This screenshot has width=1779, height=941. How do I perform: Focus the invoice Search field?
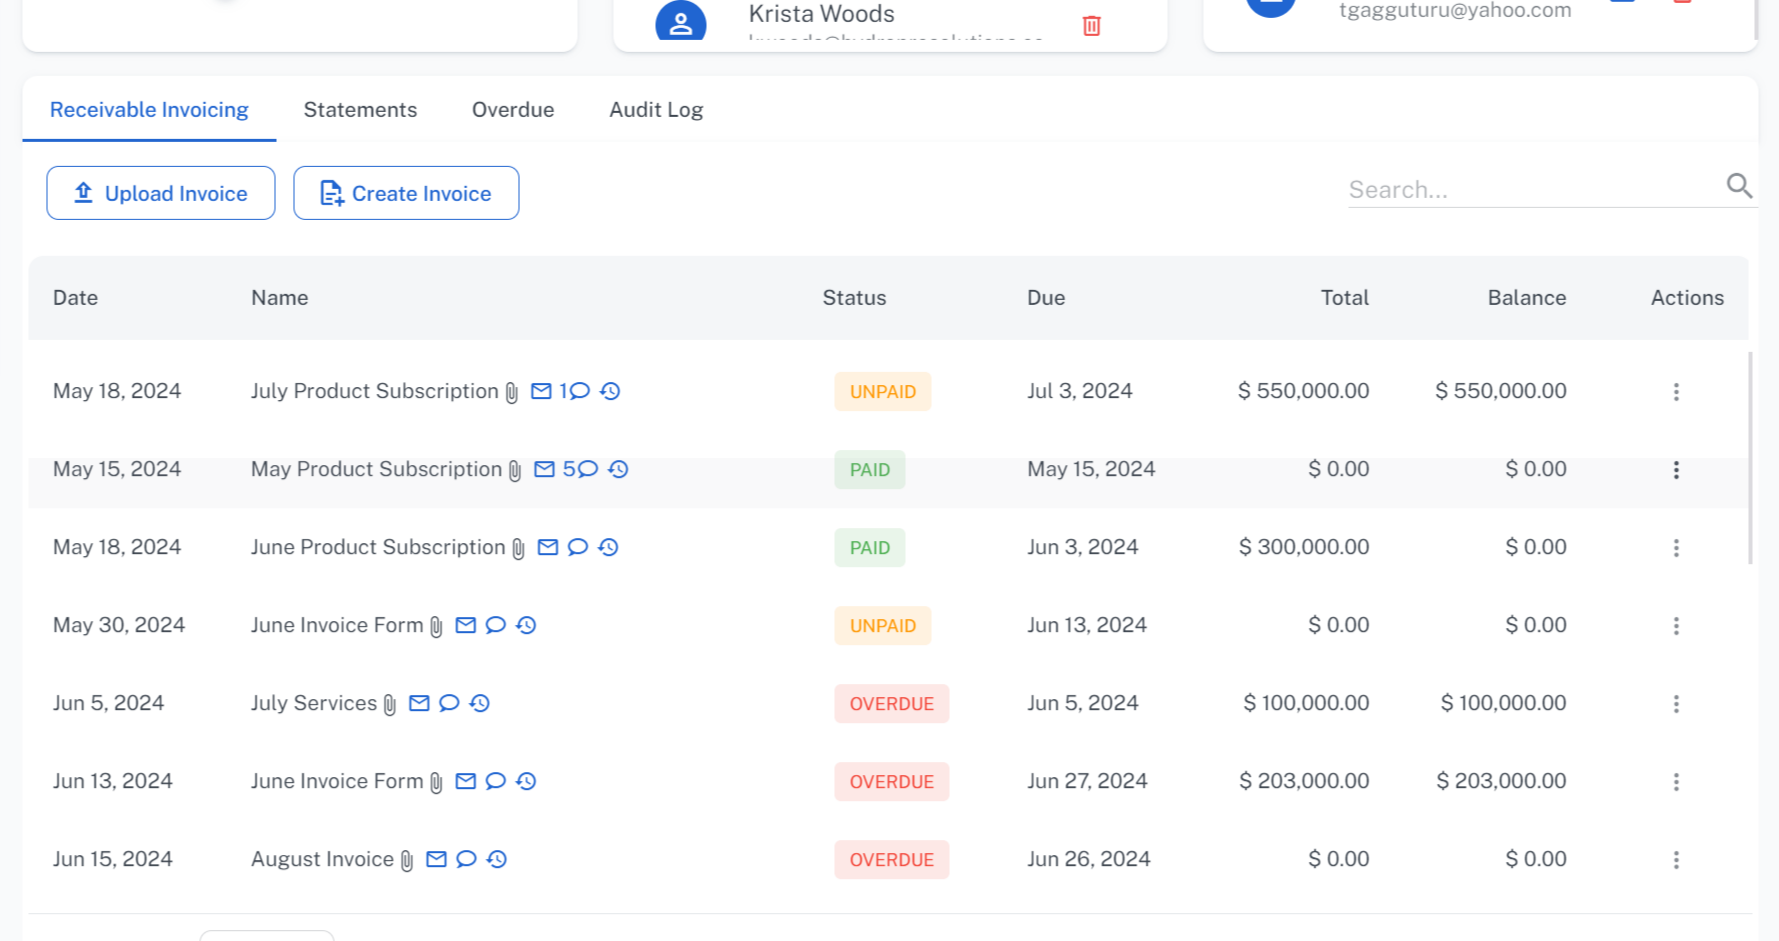tap(1530, 190)
